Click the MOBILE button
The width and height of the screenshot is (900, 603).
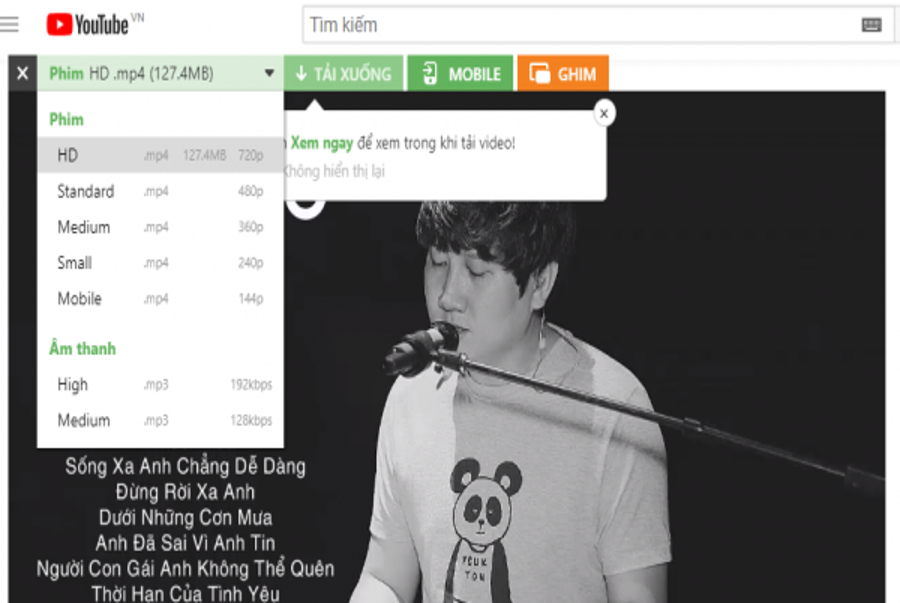click(x=460, y=74)
